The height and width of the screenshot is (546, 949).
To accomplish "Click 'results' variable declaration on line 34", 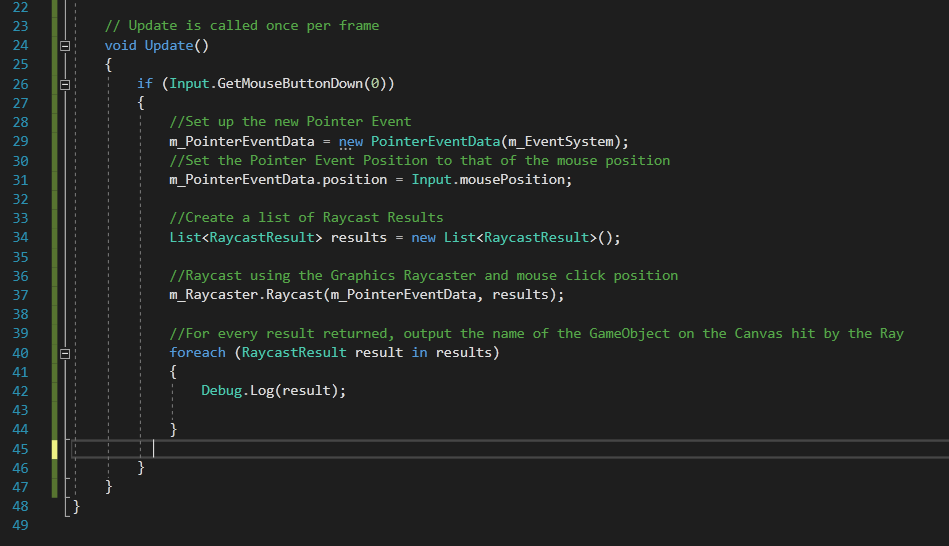I will tap(359, 237).
